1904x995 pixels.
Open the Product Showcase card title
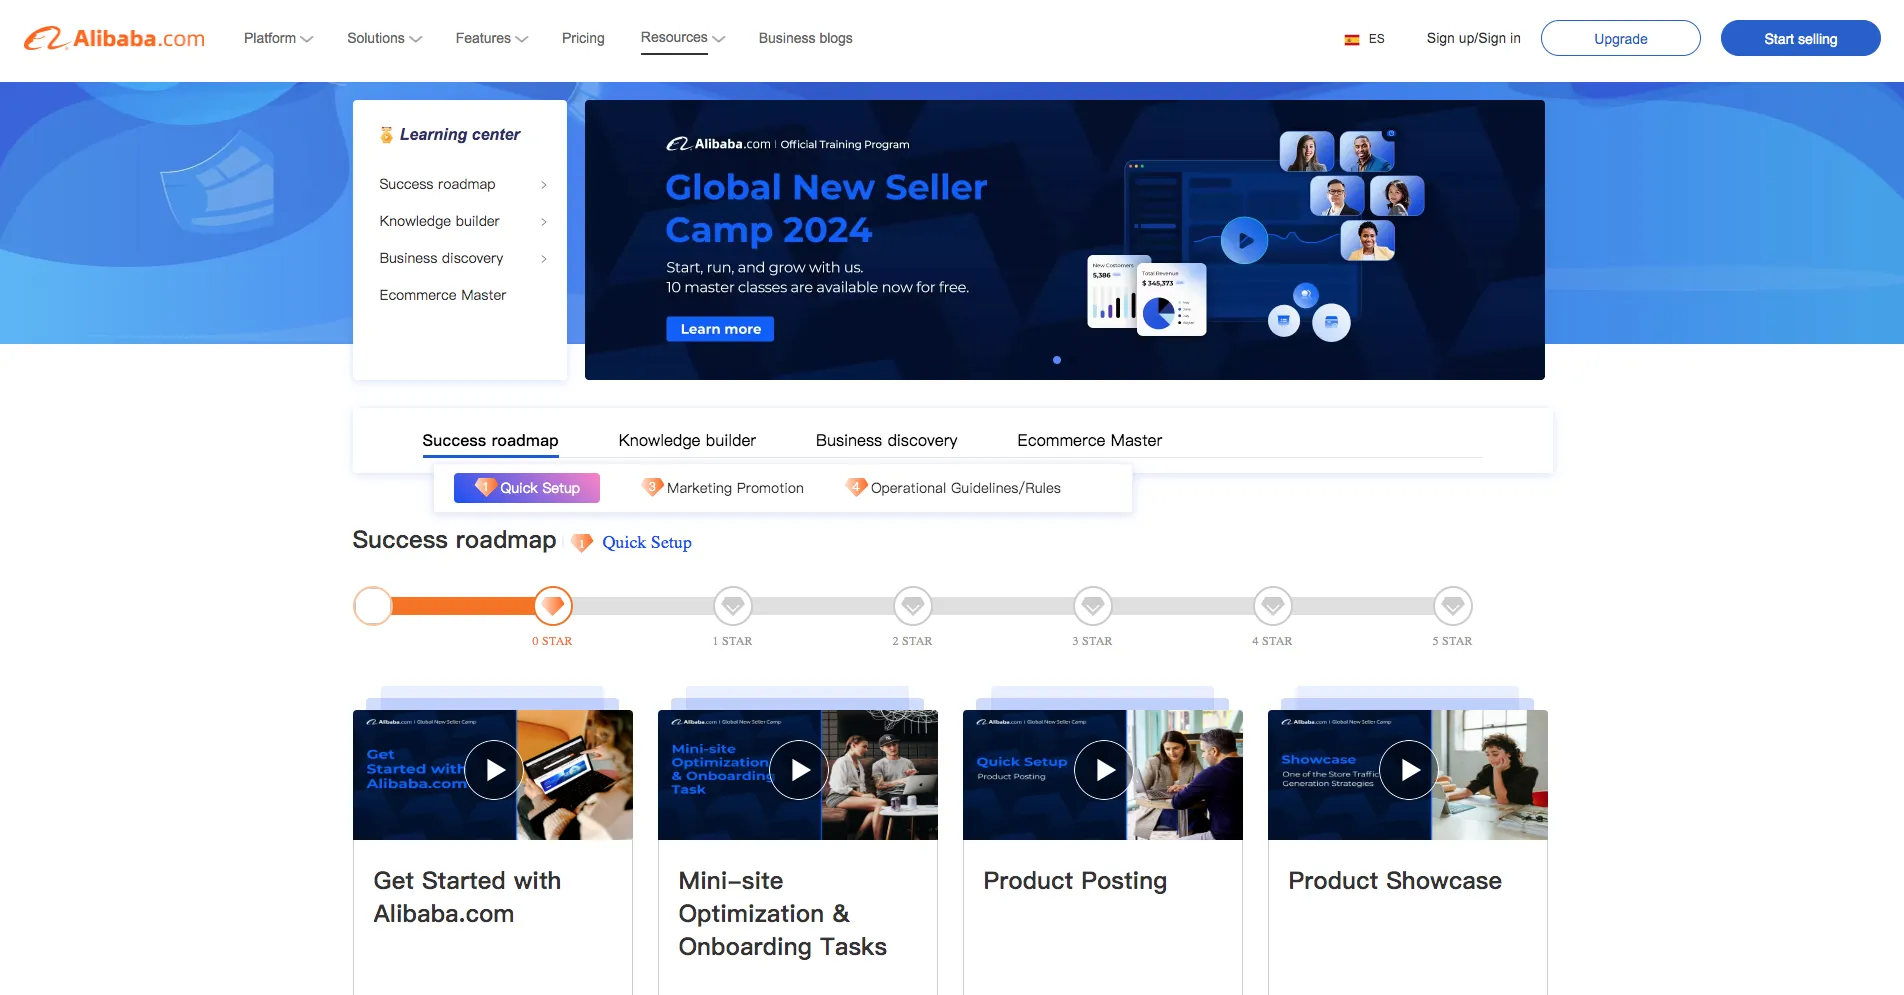pos(1395,881)
